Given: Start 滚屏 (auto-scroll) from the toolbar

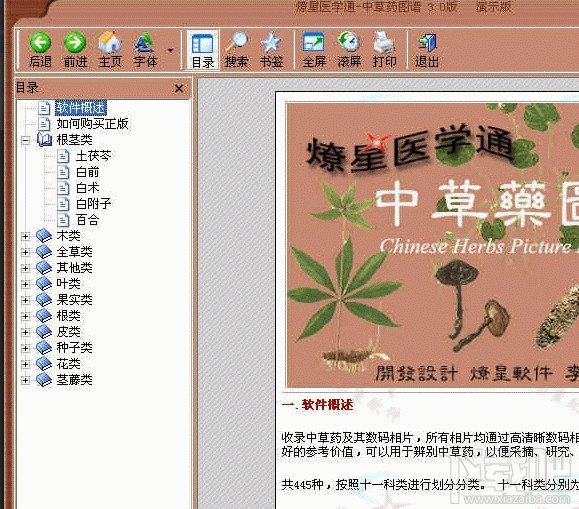Looking at the screenshot, I should (x=349, y=49).
